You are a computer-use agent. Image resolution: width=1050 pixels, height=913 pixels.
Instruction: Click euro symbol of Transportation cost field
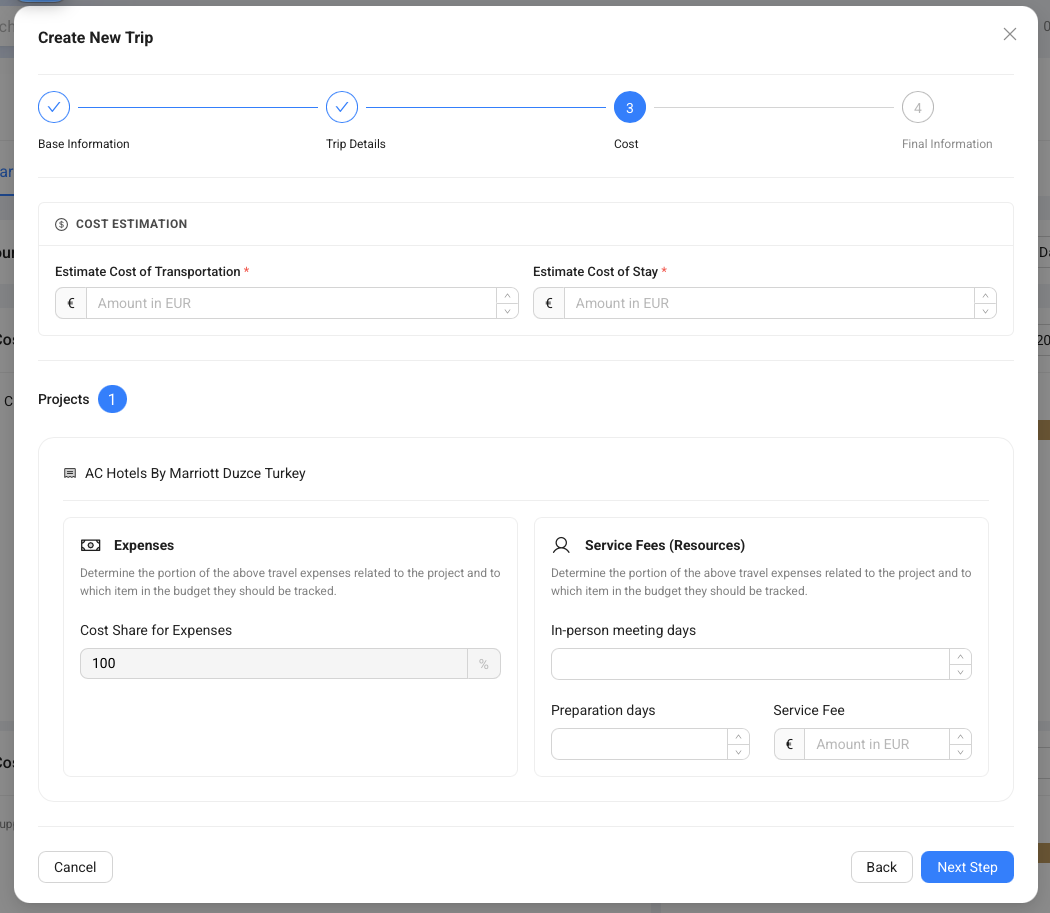[71, 303]
